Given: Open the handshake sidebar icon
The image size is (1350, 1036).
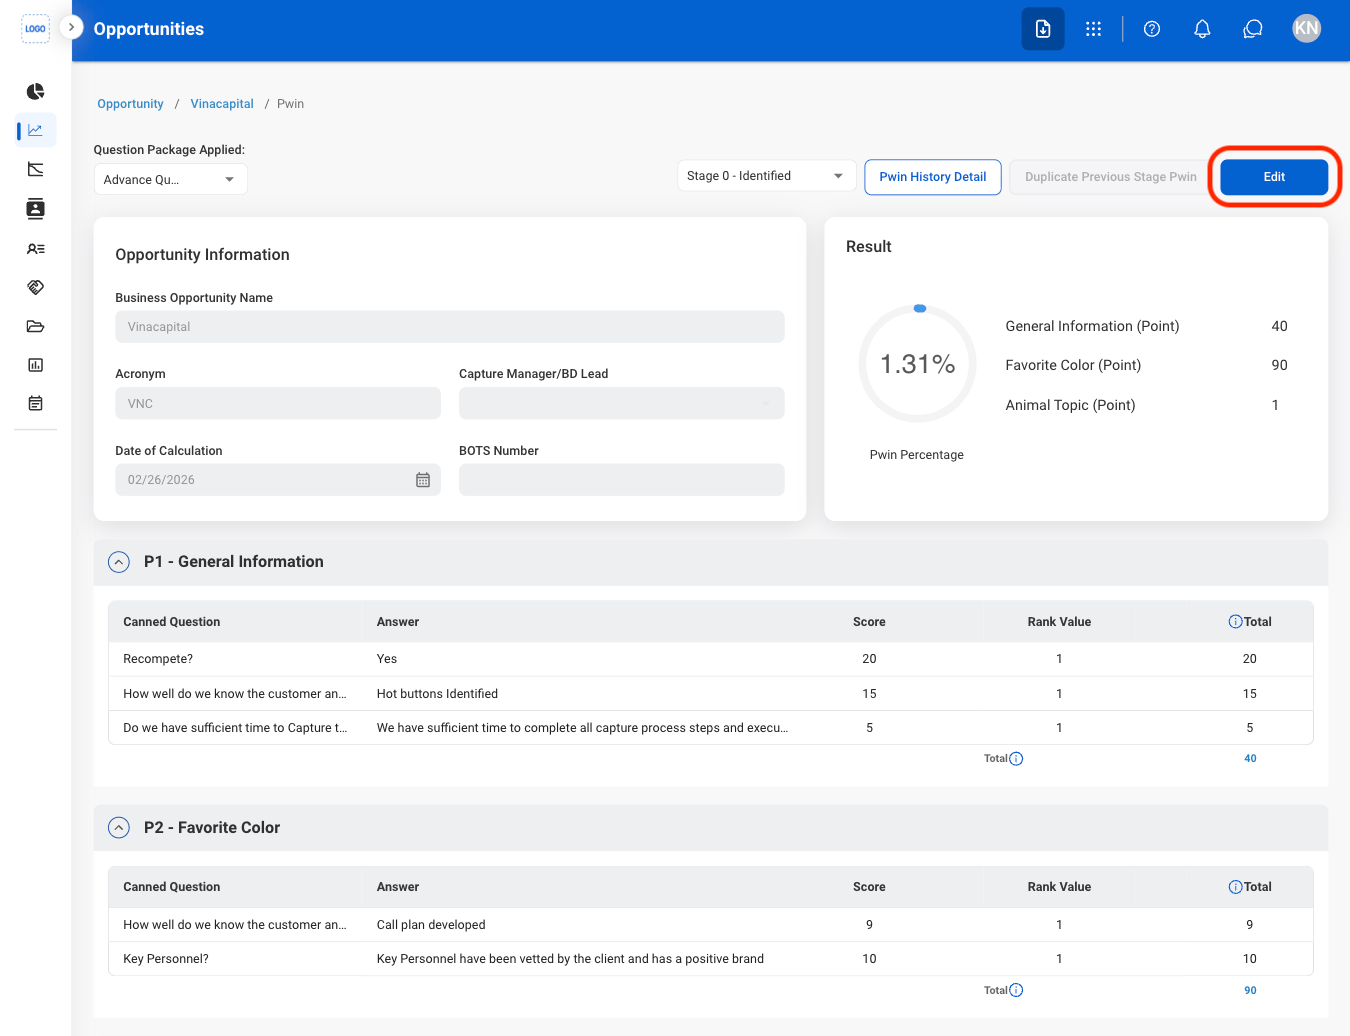Looking at the screenshot, I should (35, 288).
